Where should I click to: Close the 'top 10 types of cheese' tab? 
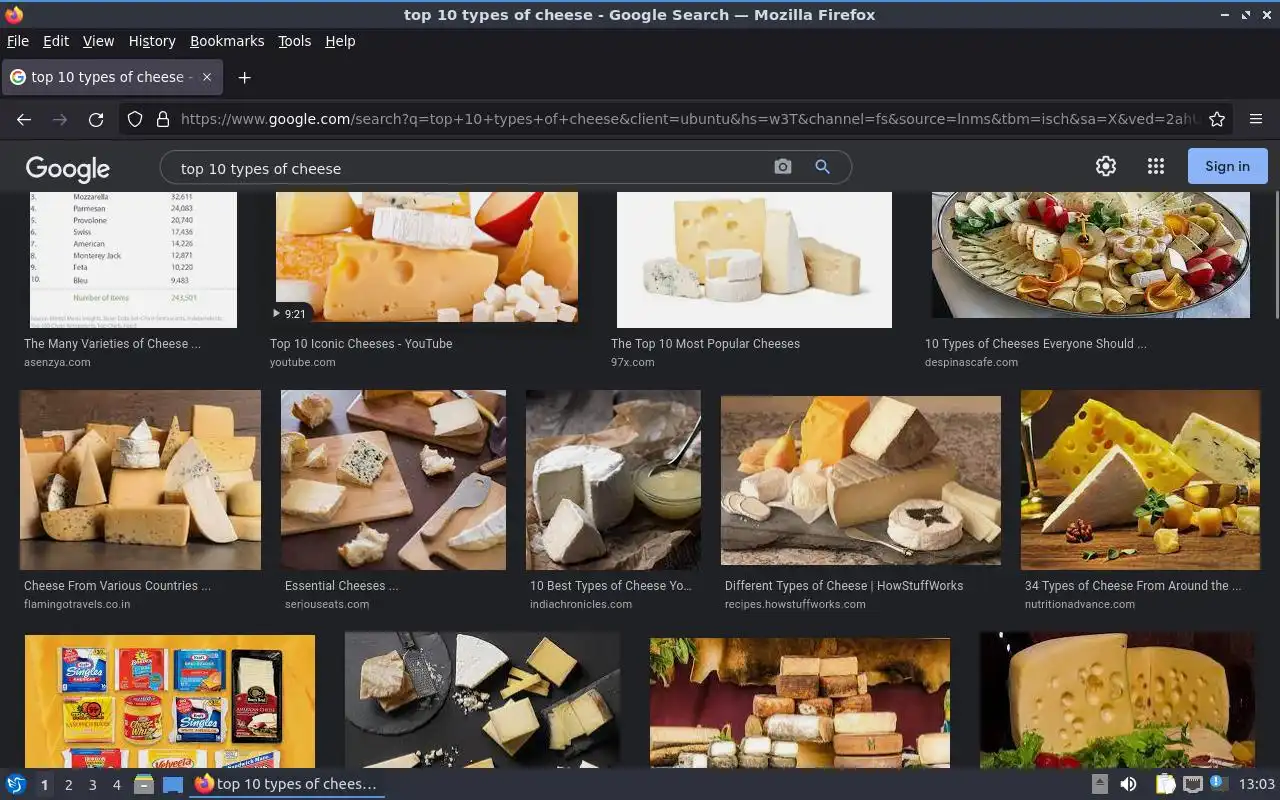tap(207, 77)
